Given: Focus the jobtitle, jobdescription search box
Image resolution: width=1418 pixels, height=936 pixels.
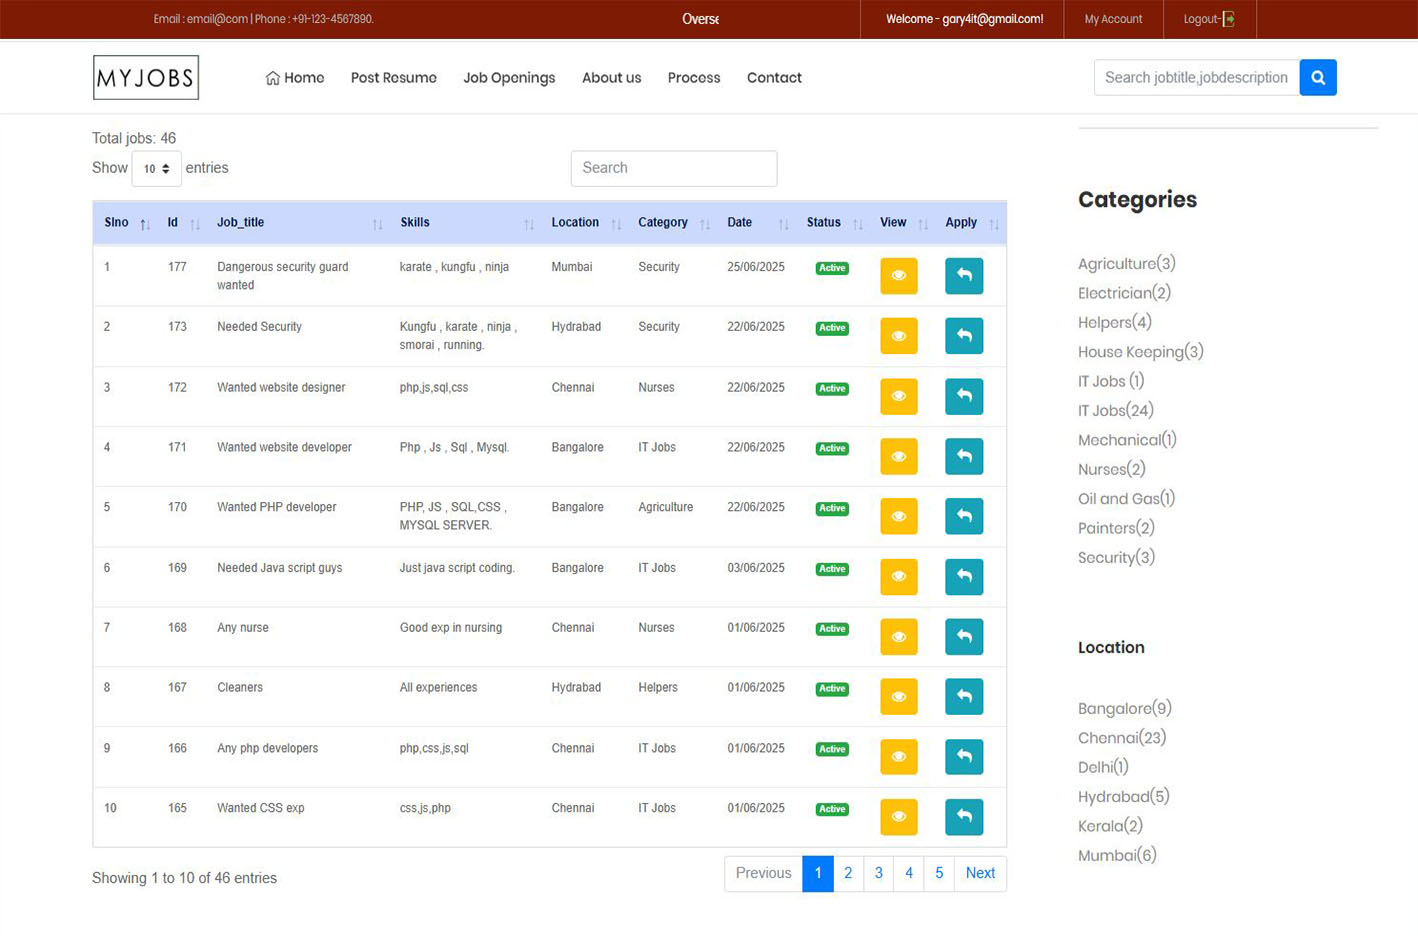Looking at the screenshot, I should tap(1197, 77).
